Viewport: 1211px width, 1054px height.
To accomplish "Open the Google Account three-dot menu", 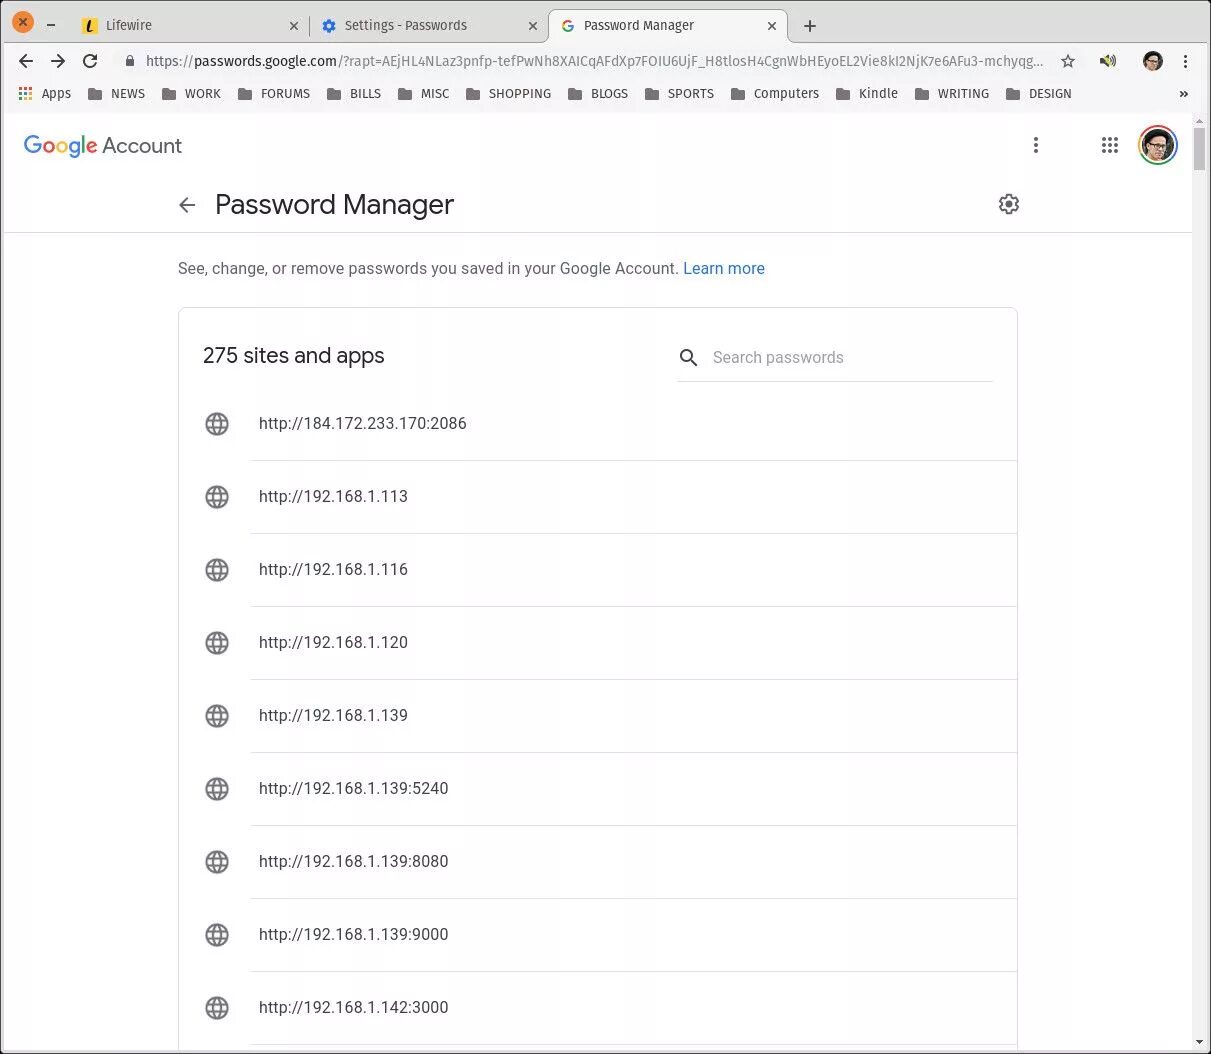I will pos(1036,145).
